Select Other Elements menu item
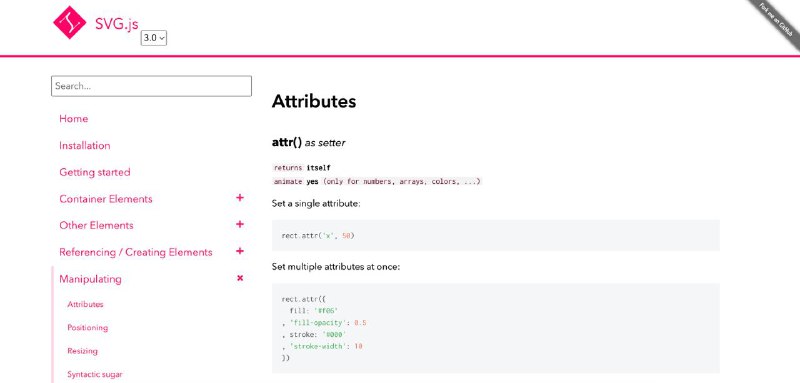 point(96,225)
